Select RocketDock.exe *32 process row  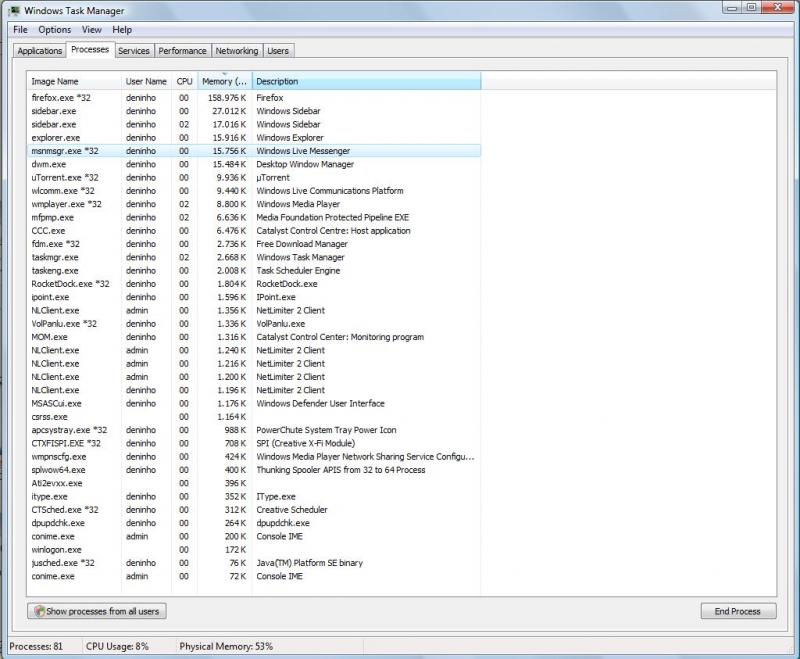click(x=254, y=284)
